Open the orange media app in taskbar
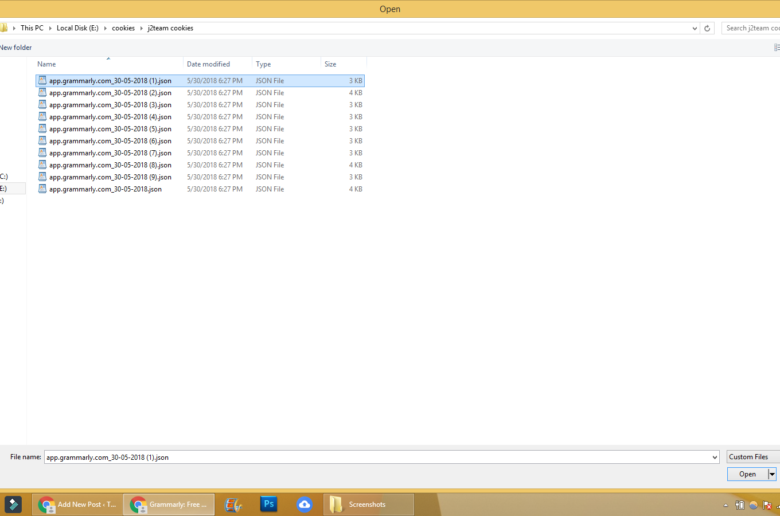This screenshot has width=780, height=516. coord(233,504)
